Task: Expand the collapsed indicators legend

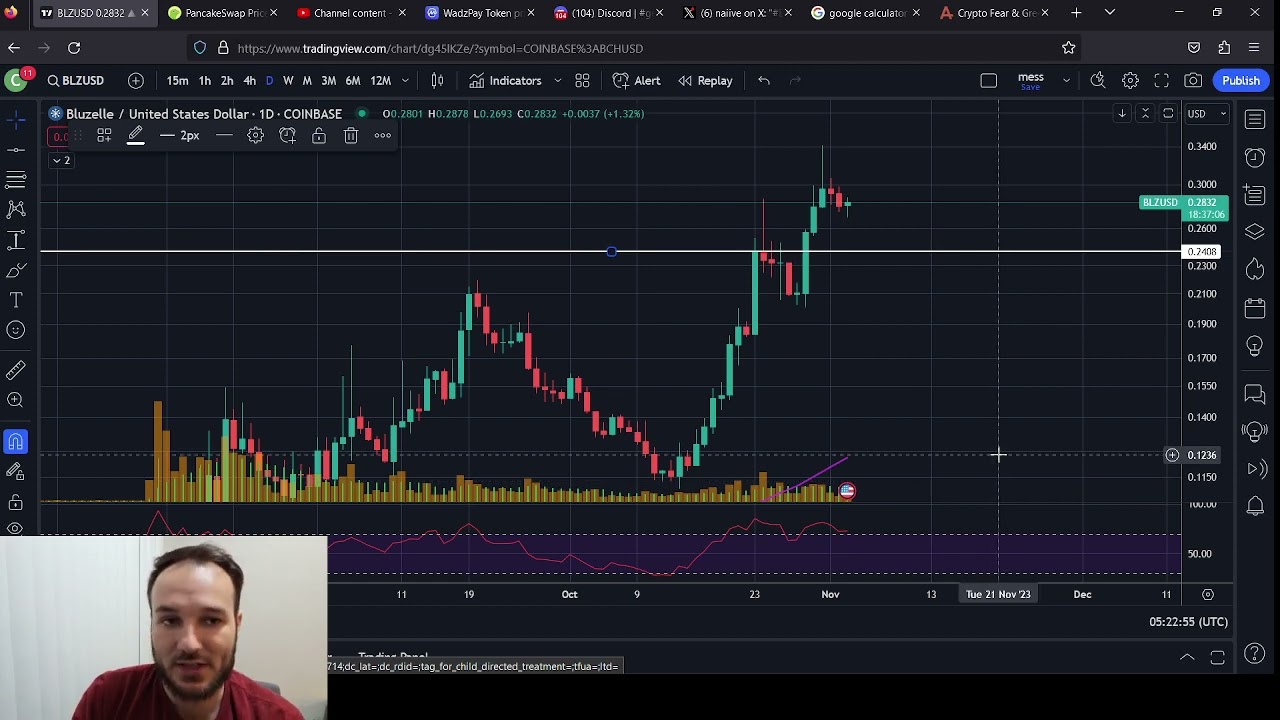Action: 61,160
